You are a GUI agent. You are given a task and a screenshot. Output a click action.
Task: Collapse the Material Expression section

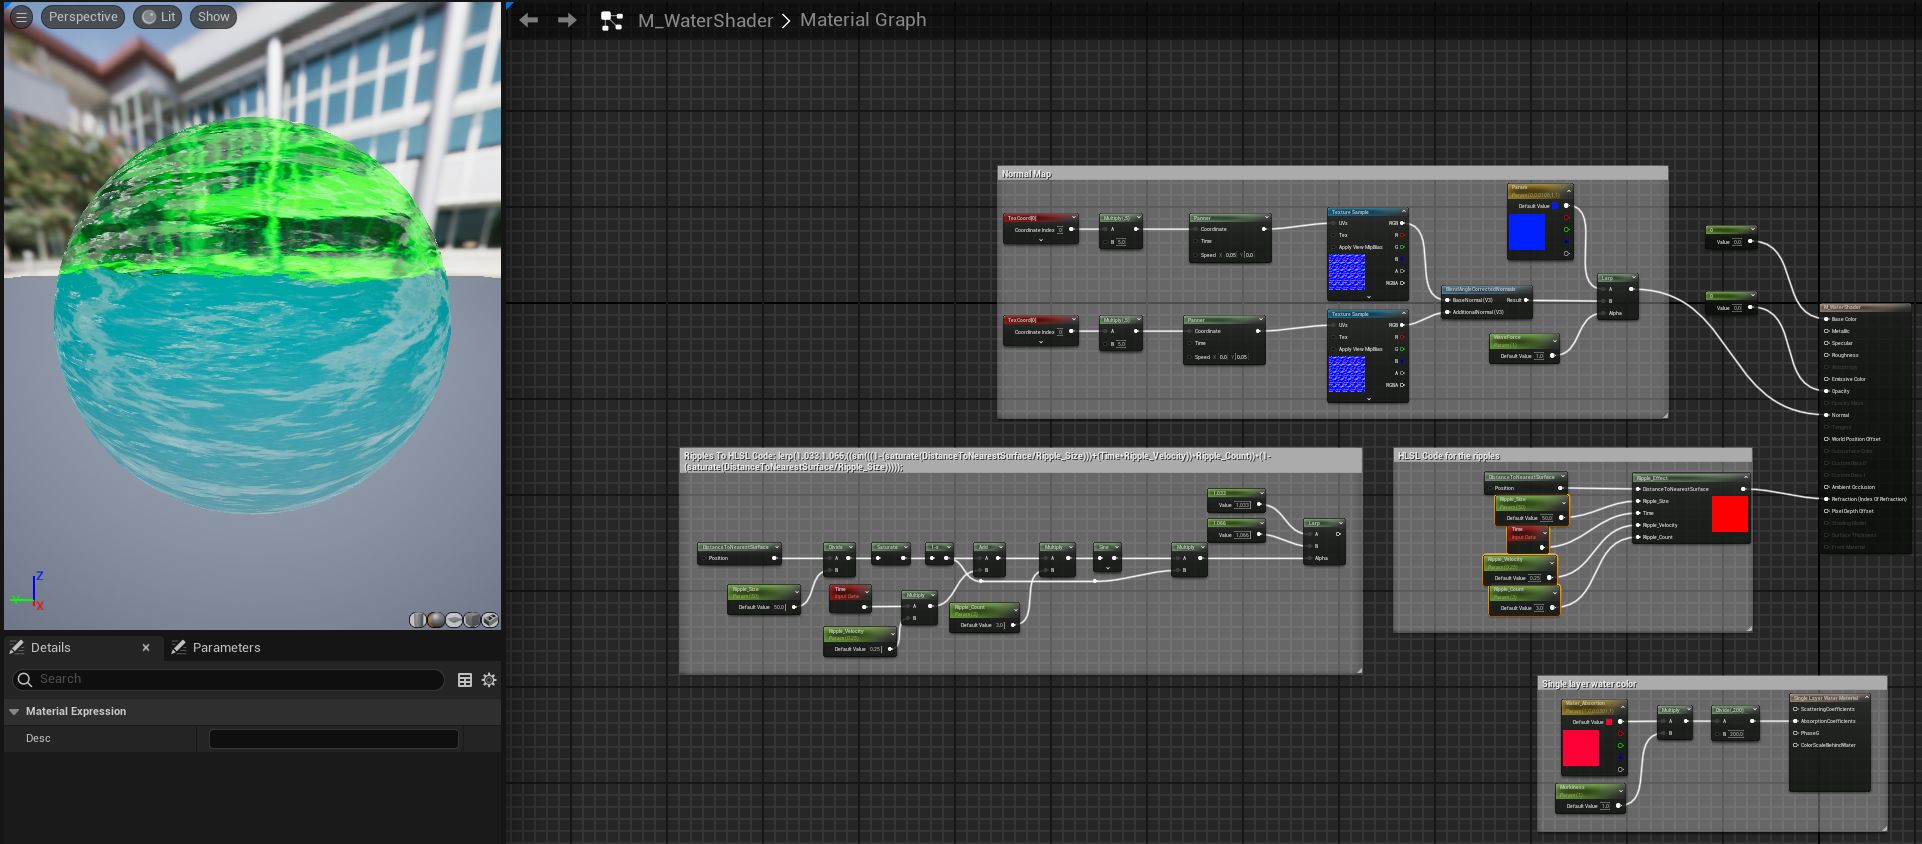click(14, 712)
